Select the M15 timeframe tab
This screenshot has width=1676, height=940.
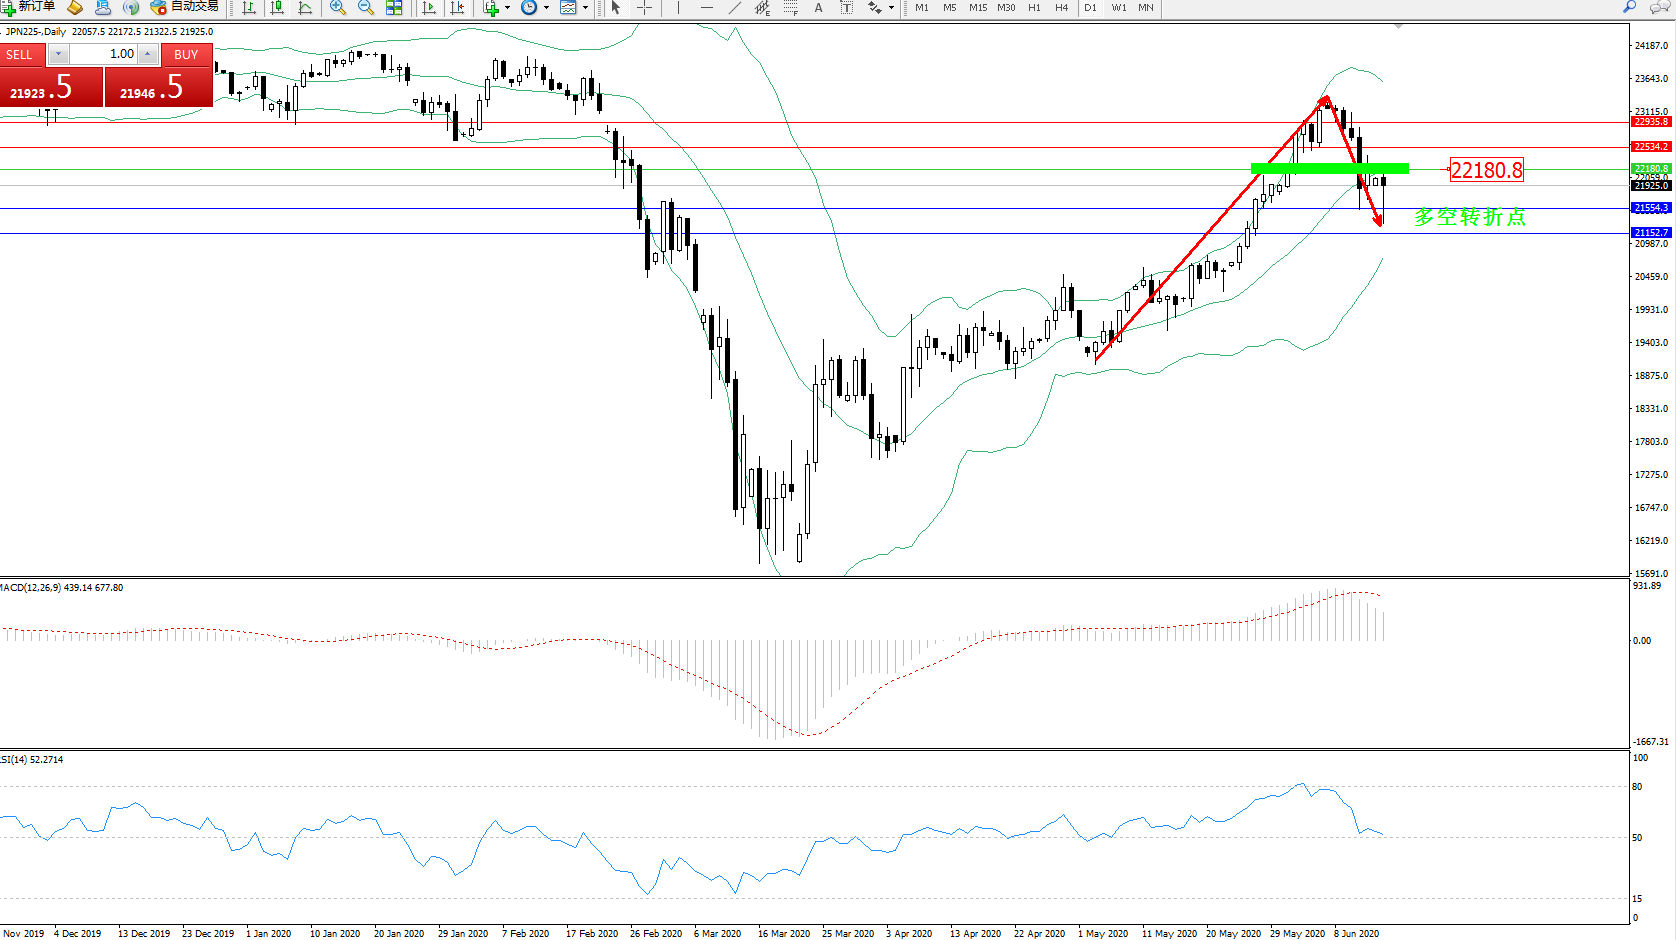[978, 7]
